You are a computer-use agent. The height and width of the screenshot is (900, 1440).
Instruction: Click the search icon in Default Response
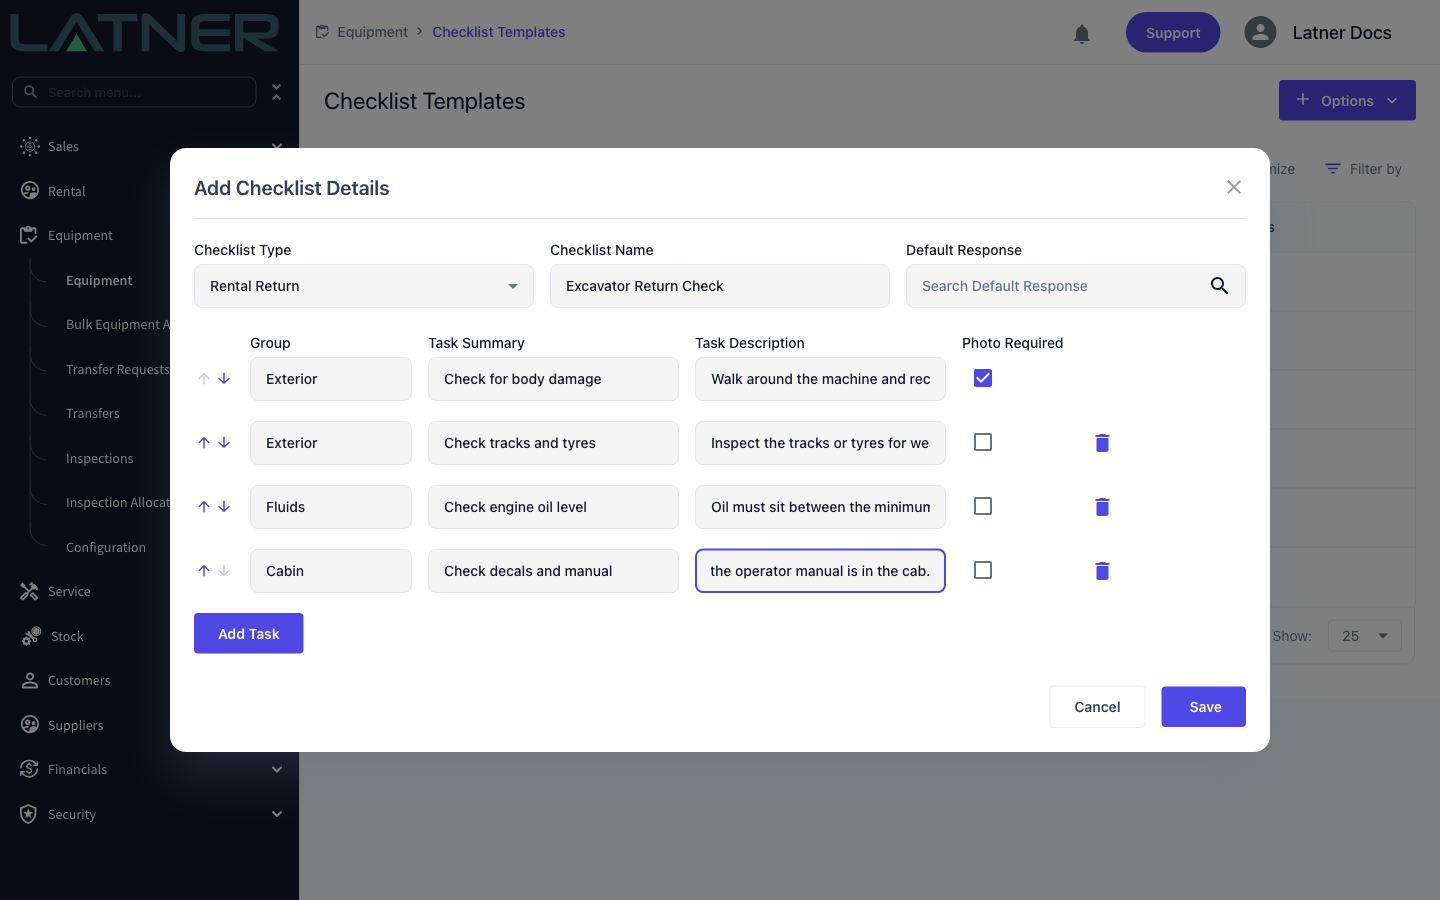pos(1219,286)
